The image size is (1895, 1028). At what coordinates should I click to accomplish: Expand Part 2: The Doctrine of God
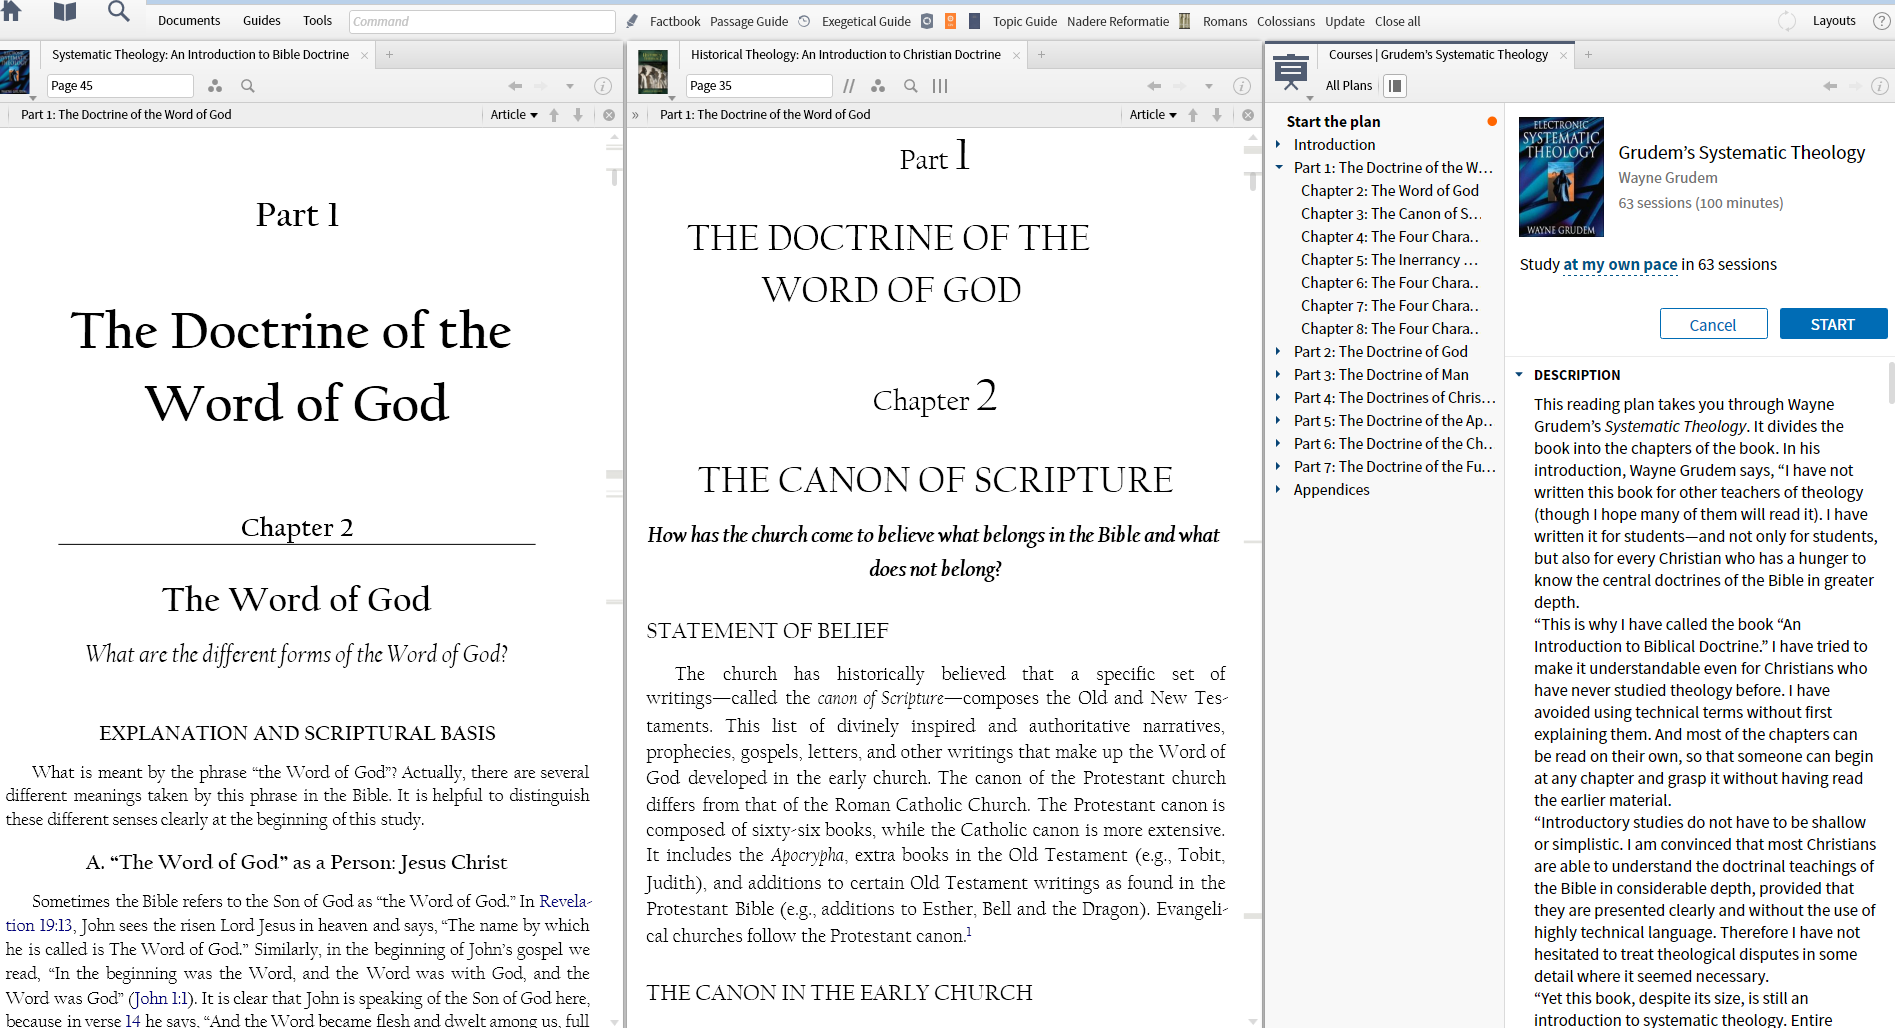1278,352
